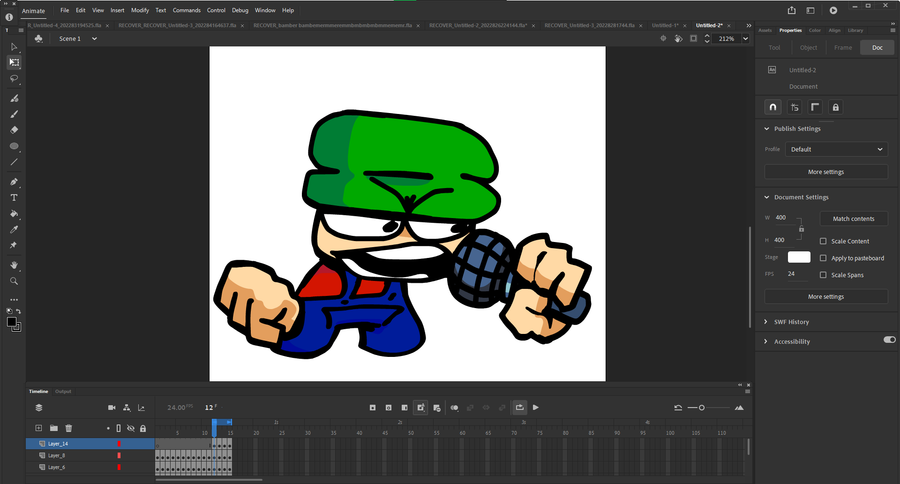900x484 pixels.
Task: Open the layer depth graph icon
Action: [x=141, y=408]
